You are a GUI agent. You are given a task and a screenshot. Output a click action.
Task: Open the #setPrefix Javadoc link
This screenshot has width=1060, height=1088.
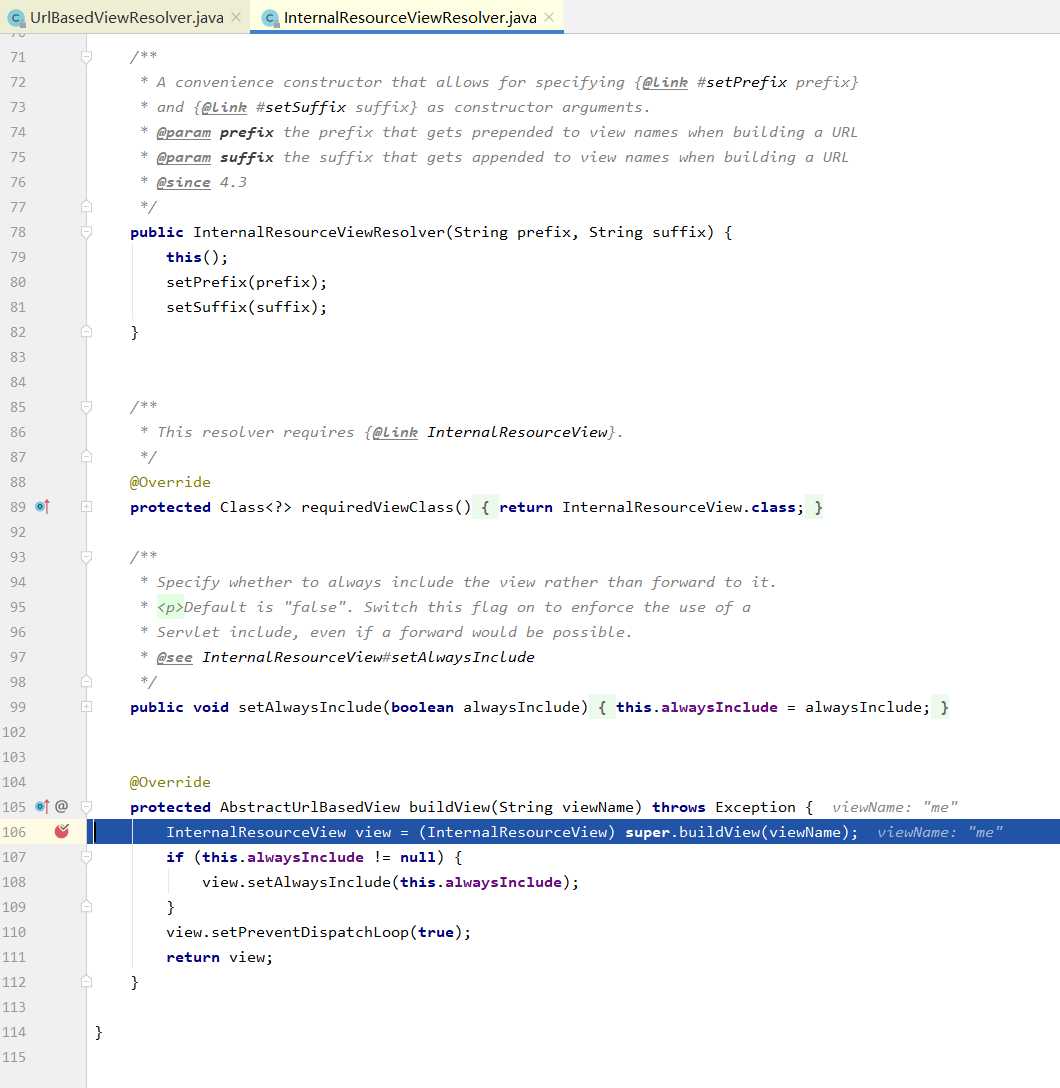742,82
